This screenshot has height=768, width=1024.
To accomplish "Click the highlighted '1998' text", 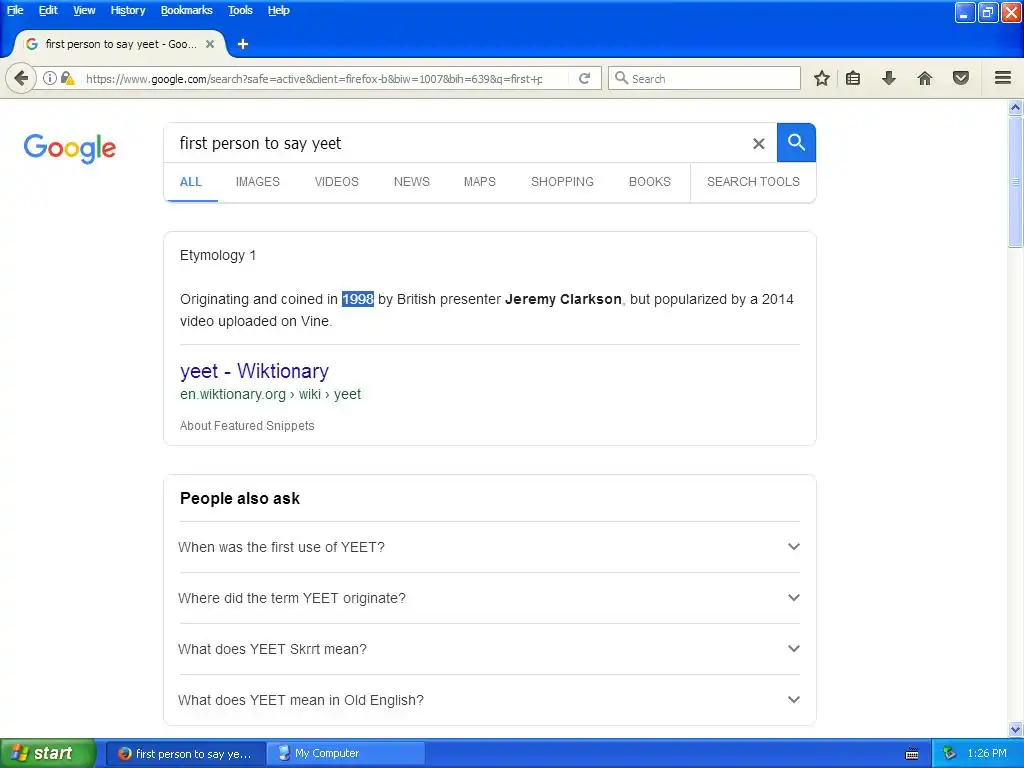I will click(x=358, y=299).
